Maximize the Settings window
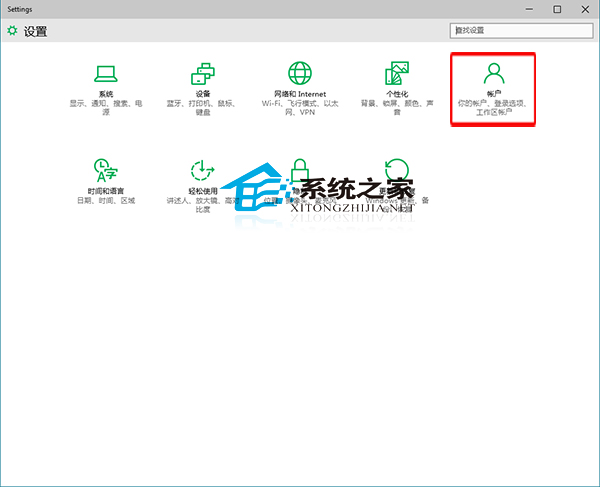Viewport: 600px width, 487px height. click(x=557, y=9)
